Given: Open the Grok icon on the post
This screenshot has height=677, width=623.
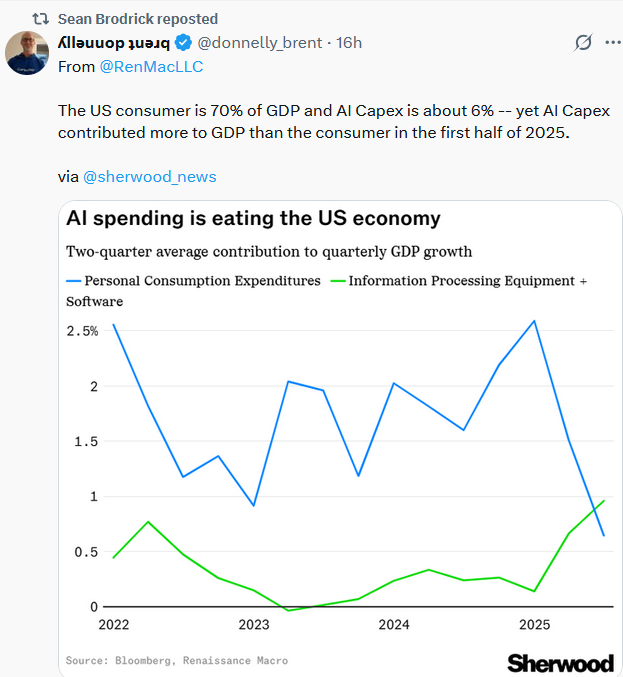Looking at the screenshot, I should point(583,42).
